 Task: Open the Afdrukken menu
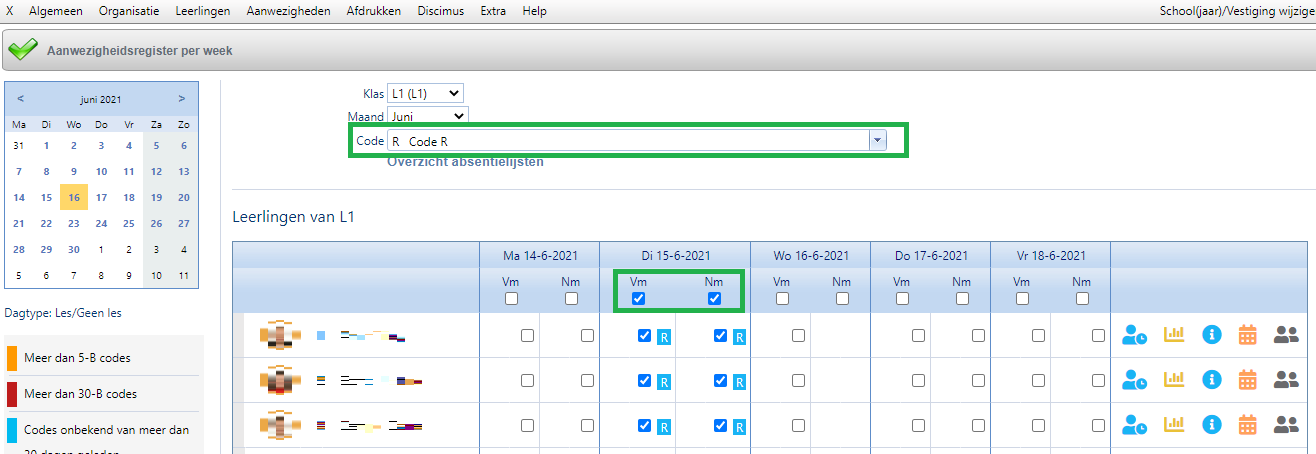click(373, 11)
